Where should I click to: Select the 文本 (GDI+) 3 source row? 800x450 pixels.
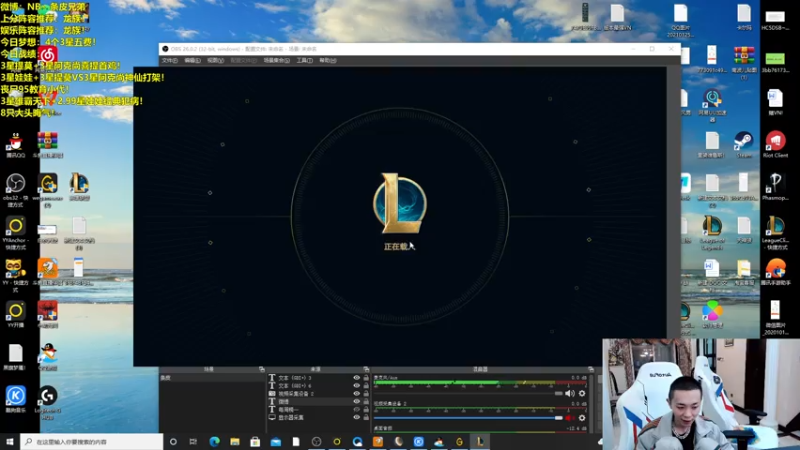(x=319, y=378)
